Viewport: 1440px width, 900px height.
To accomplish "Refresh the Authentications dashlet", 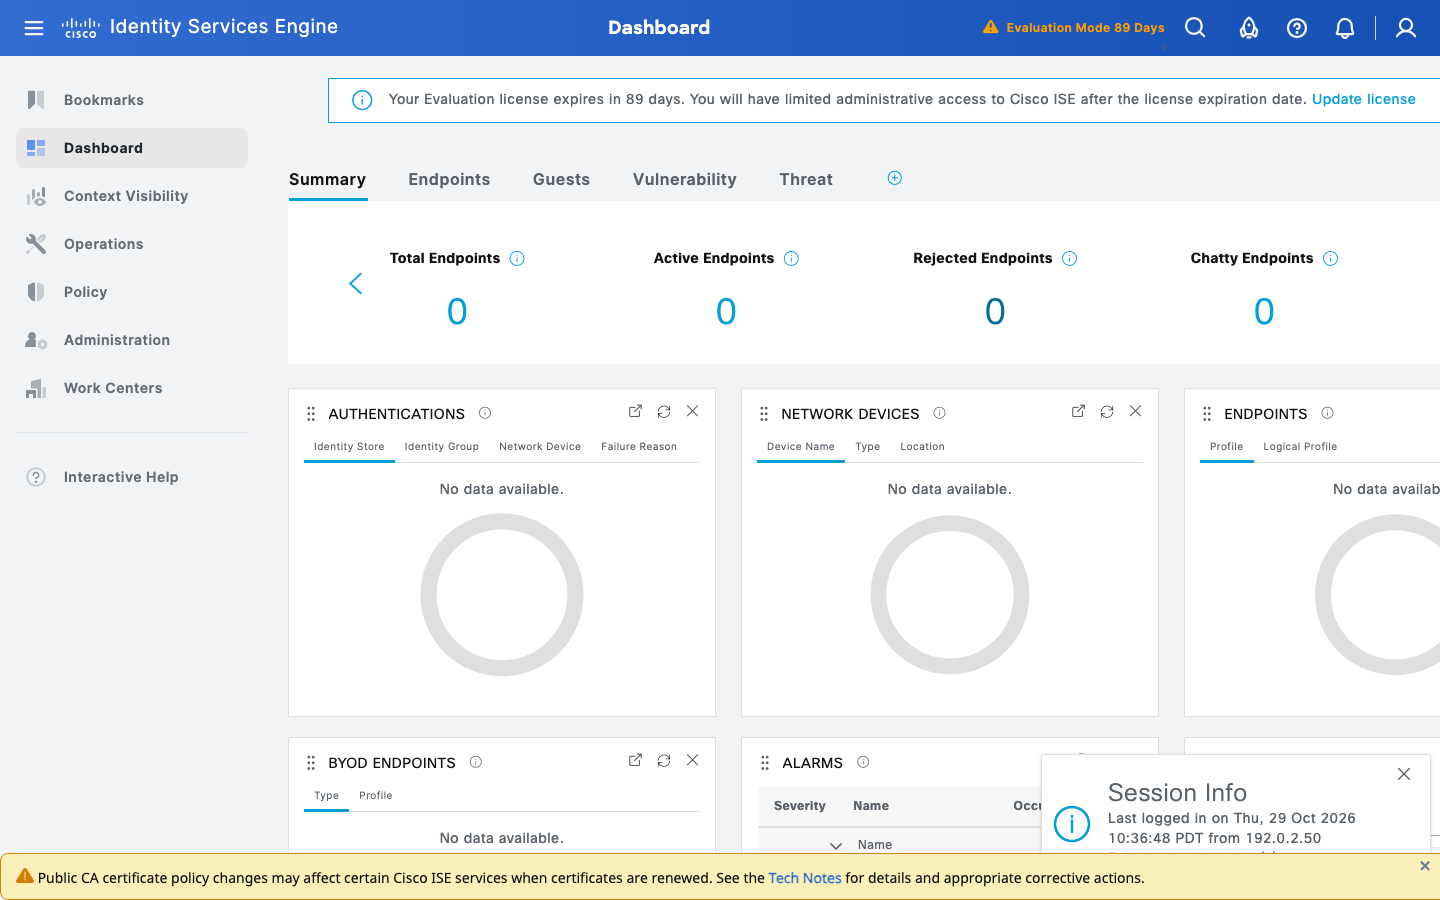I will coord(664,411).
